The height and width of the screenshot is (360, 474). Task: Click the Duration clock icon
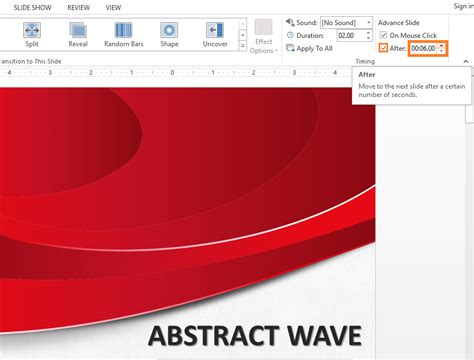point(290,35)
